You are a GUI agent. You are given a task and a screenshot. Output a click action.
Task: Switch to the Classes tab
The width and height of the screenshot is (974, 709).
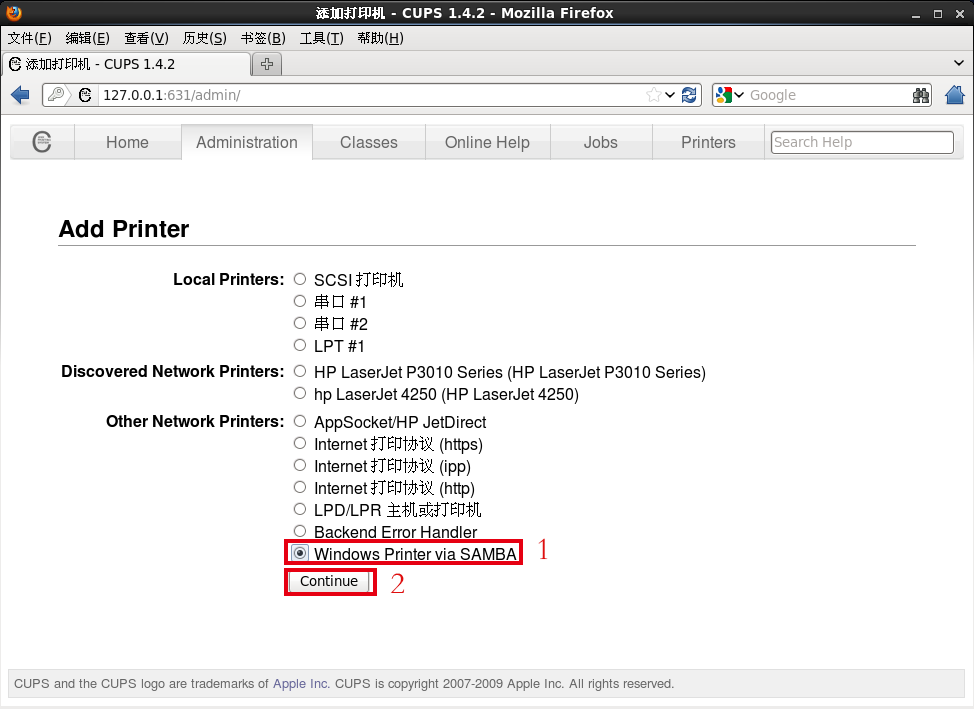tap(369, 142)
